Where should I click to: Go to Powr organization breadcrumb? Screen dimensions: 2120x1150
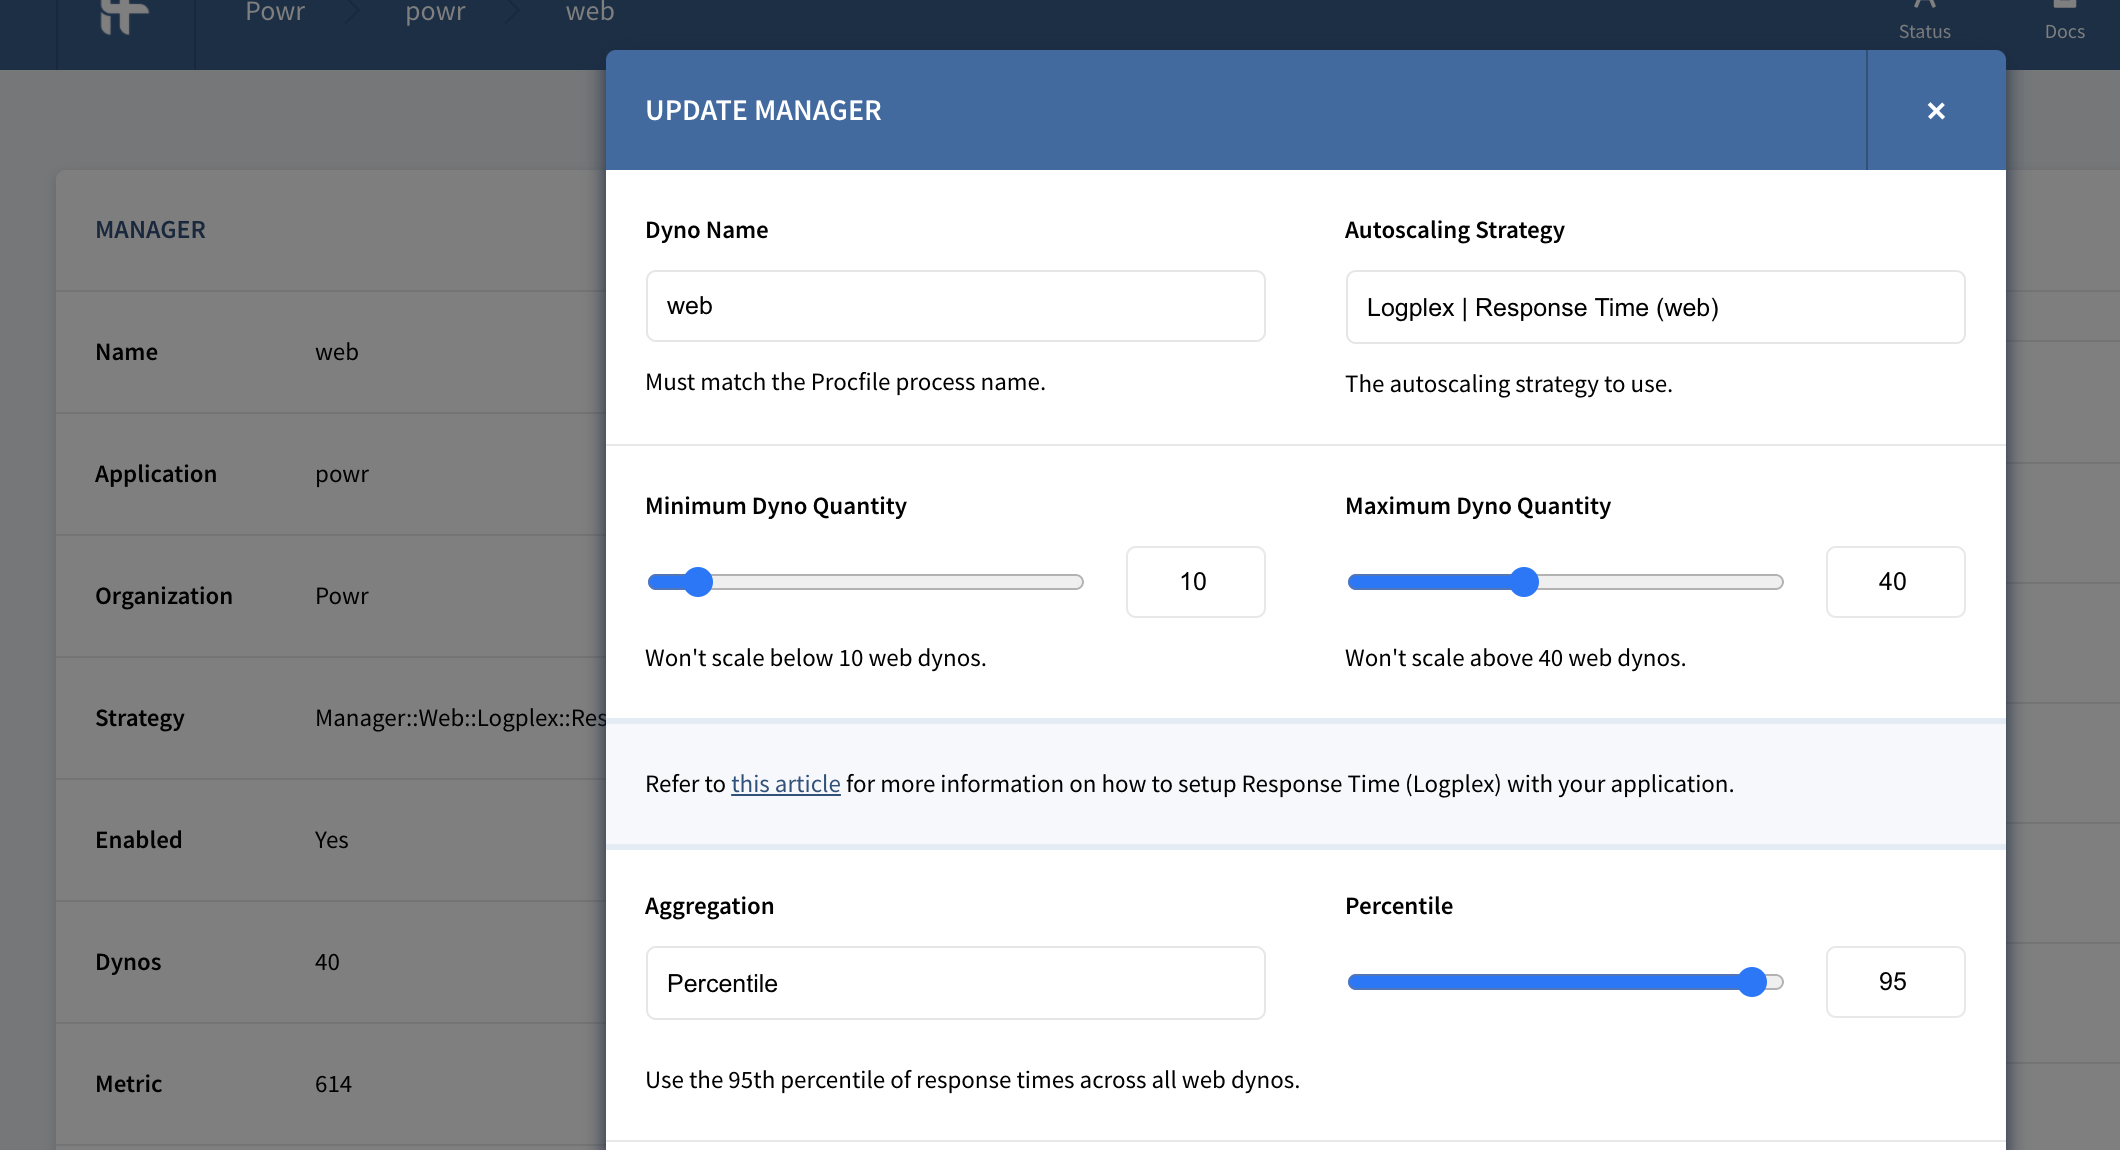click(x=275, y=13)
